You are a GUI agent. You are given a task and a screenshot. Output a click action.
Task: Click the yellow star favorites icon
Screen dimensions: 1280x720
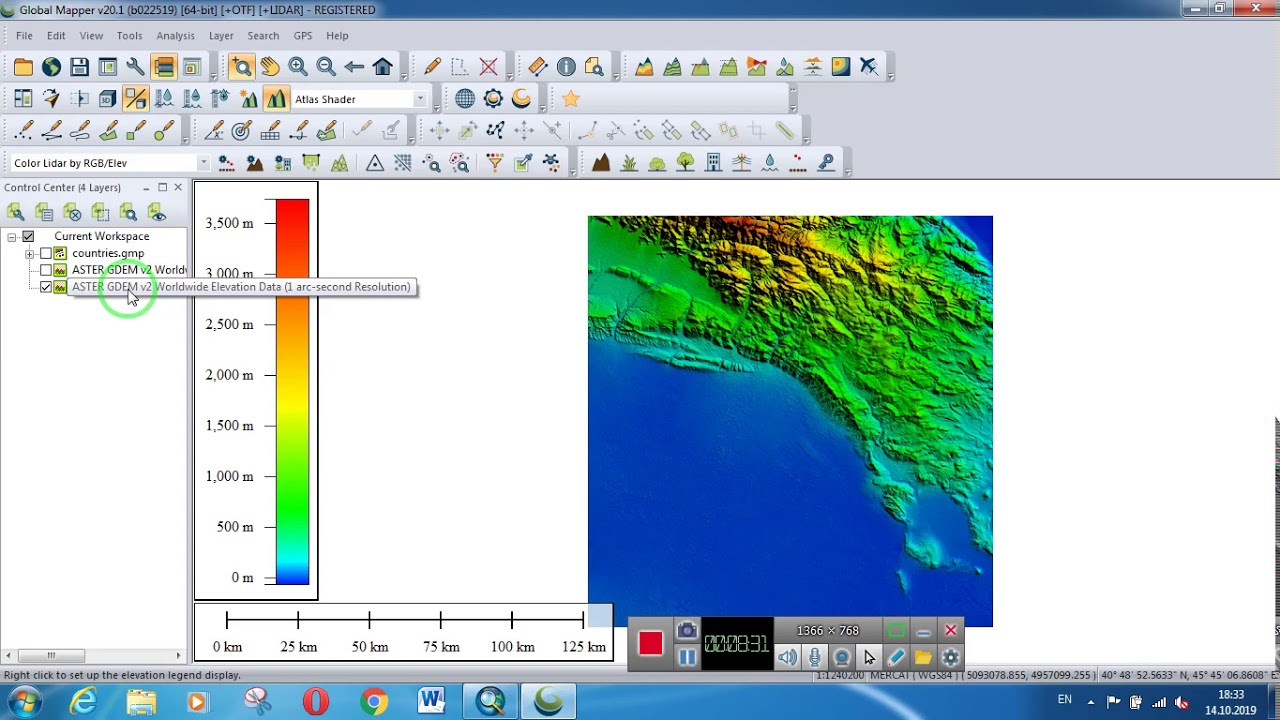click(x=570, y=99)
